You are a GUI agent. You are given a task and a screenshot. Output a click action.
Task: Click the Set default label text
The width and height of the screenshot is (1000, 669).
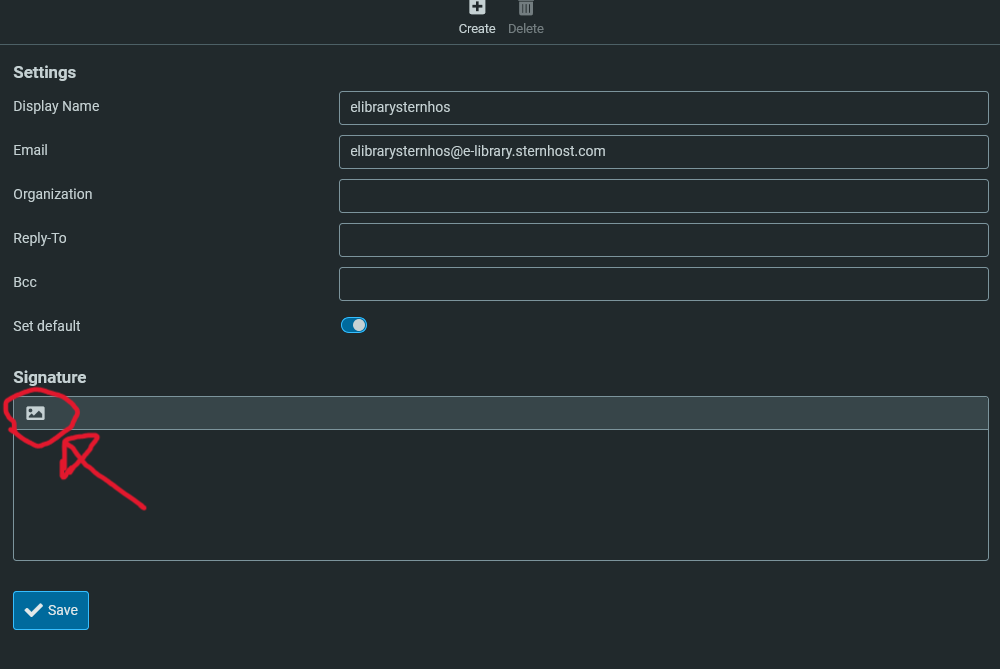pyautogui.click(x=47, y=326)
